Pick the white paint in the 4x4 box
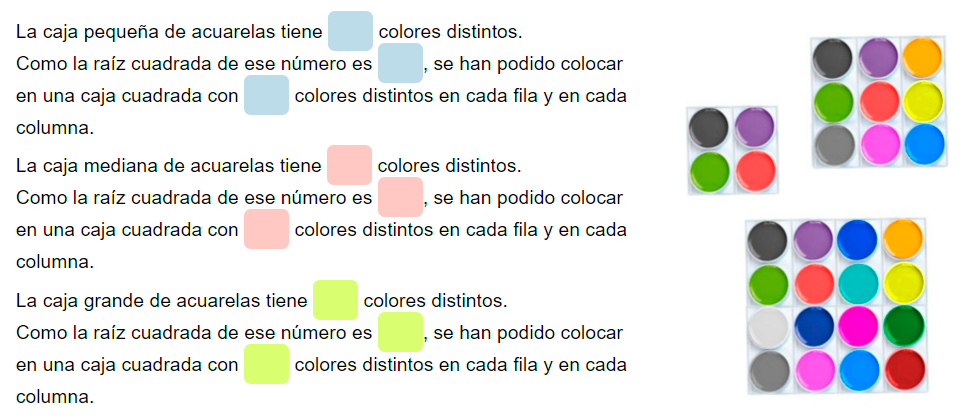961x419 pixels. 768,326
